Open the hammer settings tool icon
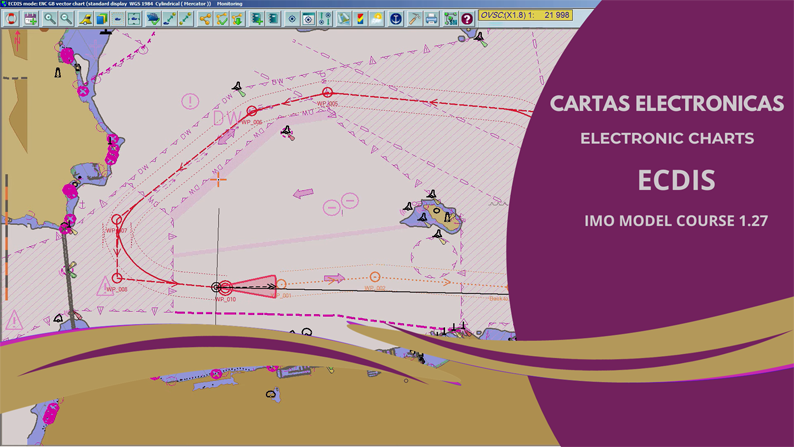 pos(414,19)
